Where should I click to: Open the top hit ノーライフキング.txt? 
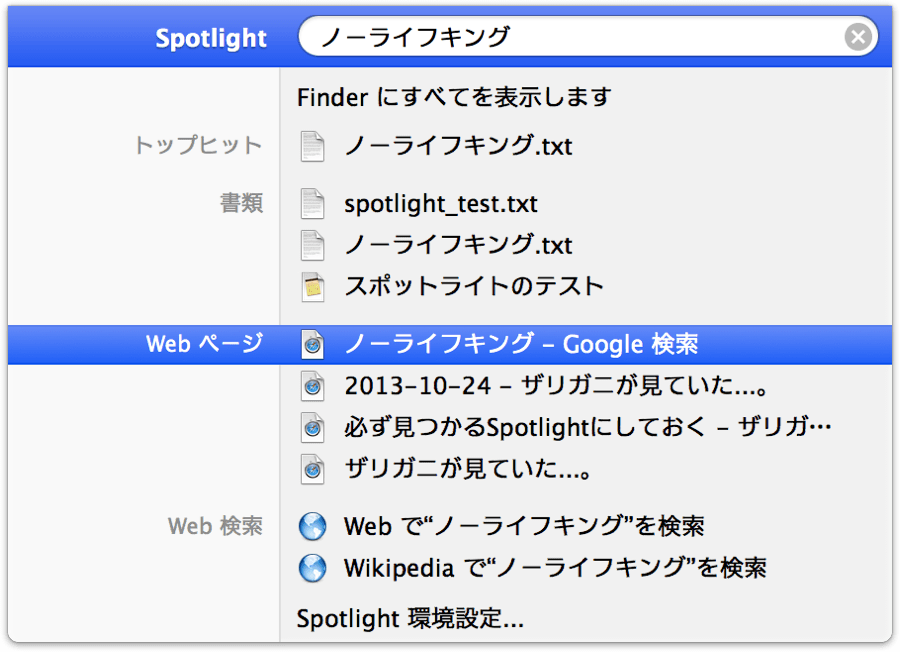[x=458, y=146]
